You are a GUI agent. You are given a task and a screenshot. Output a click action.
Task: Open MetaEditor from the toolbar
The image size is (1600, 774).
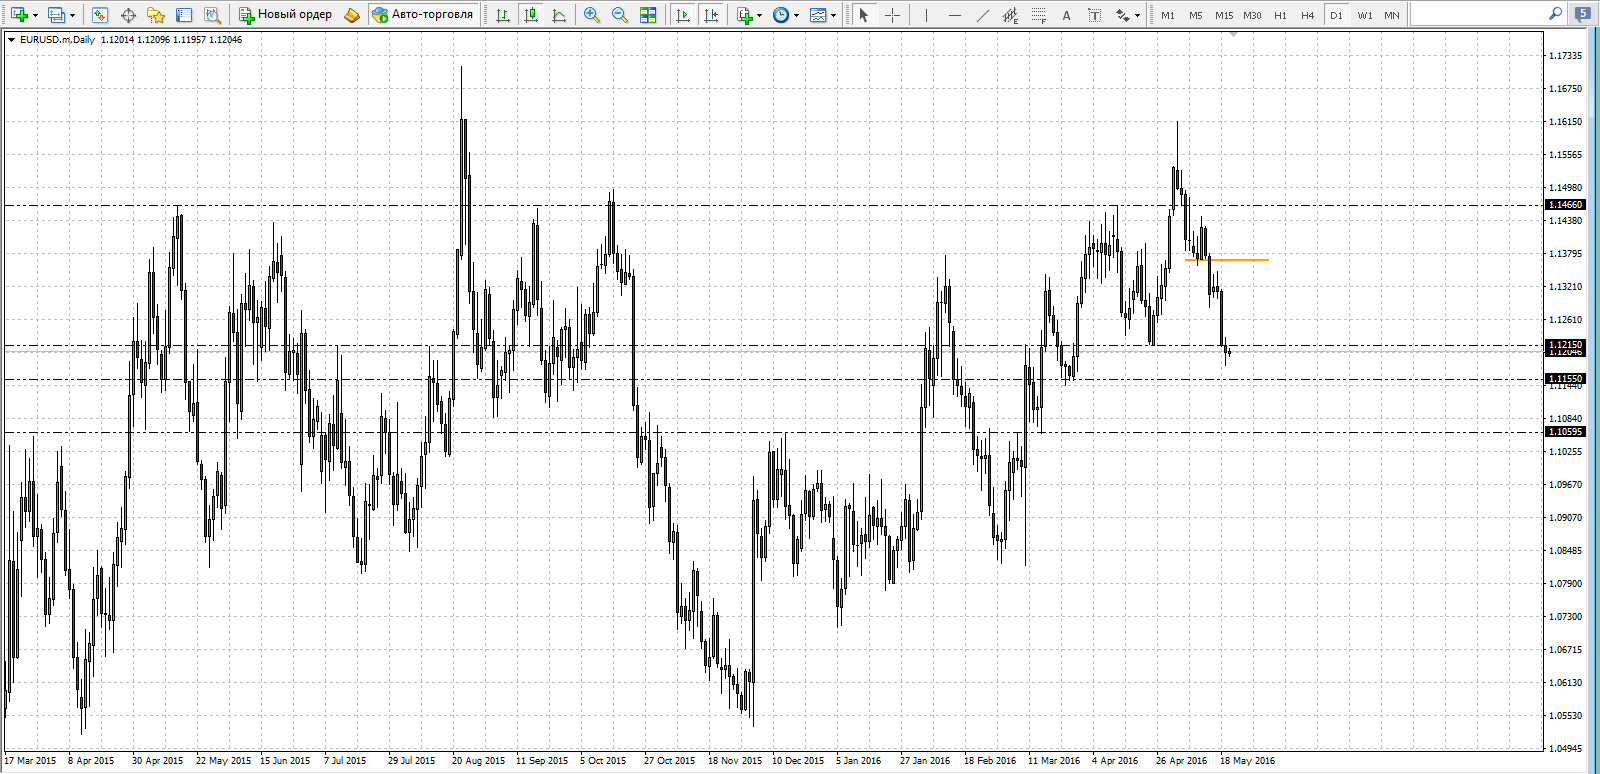tap(351, 15)
